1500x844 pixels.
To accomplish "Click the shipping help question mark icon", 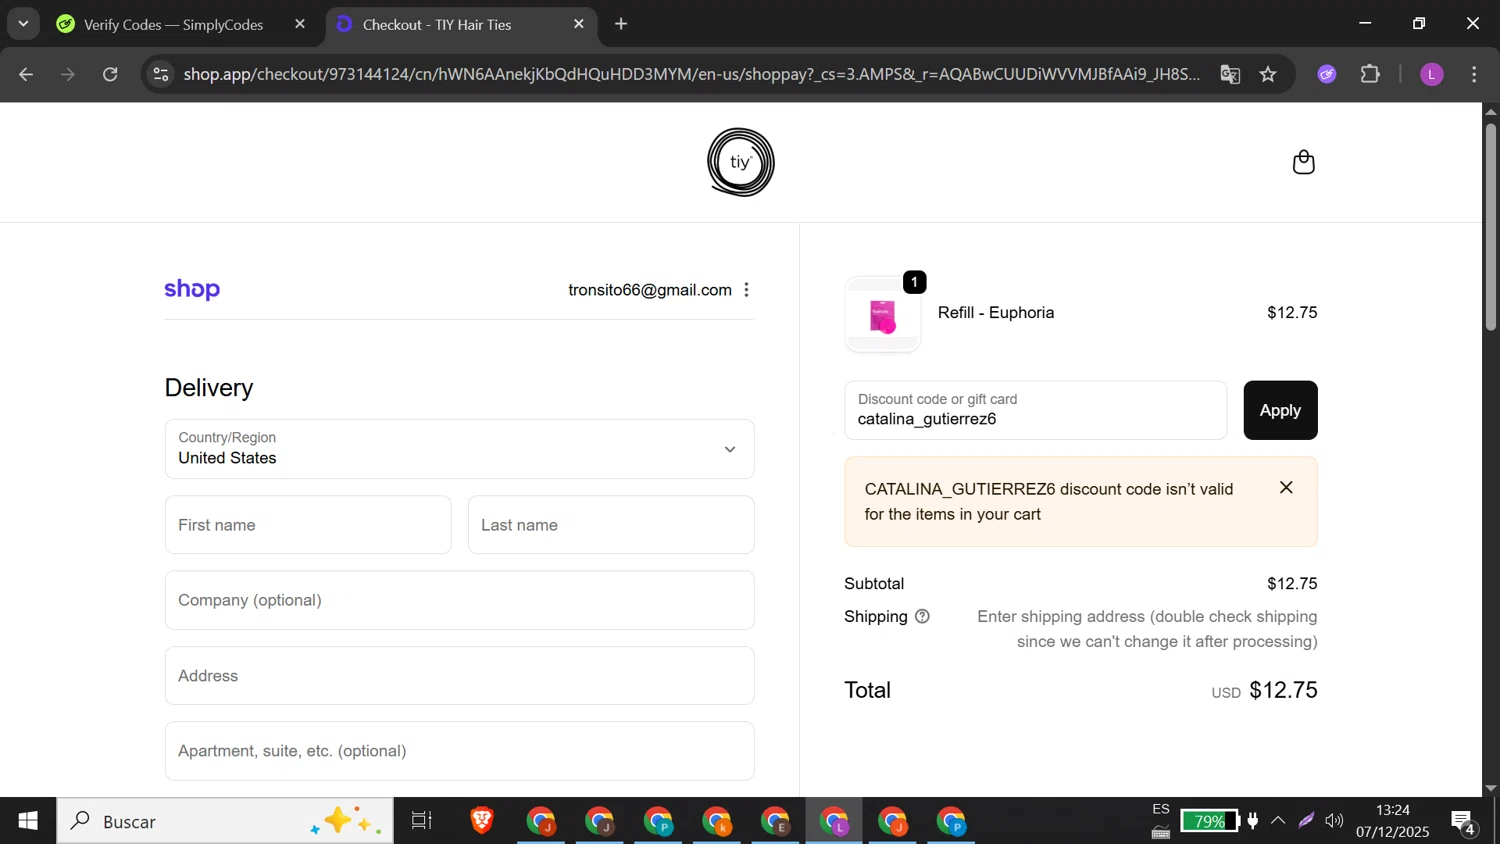I will [x=922, y=617].
